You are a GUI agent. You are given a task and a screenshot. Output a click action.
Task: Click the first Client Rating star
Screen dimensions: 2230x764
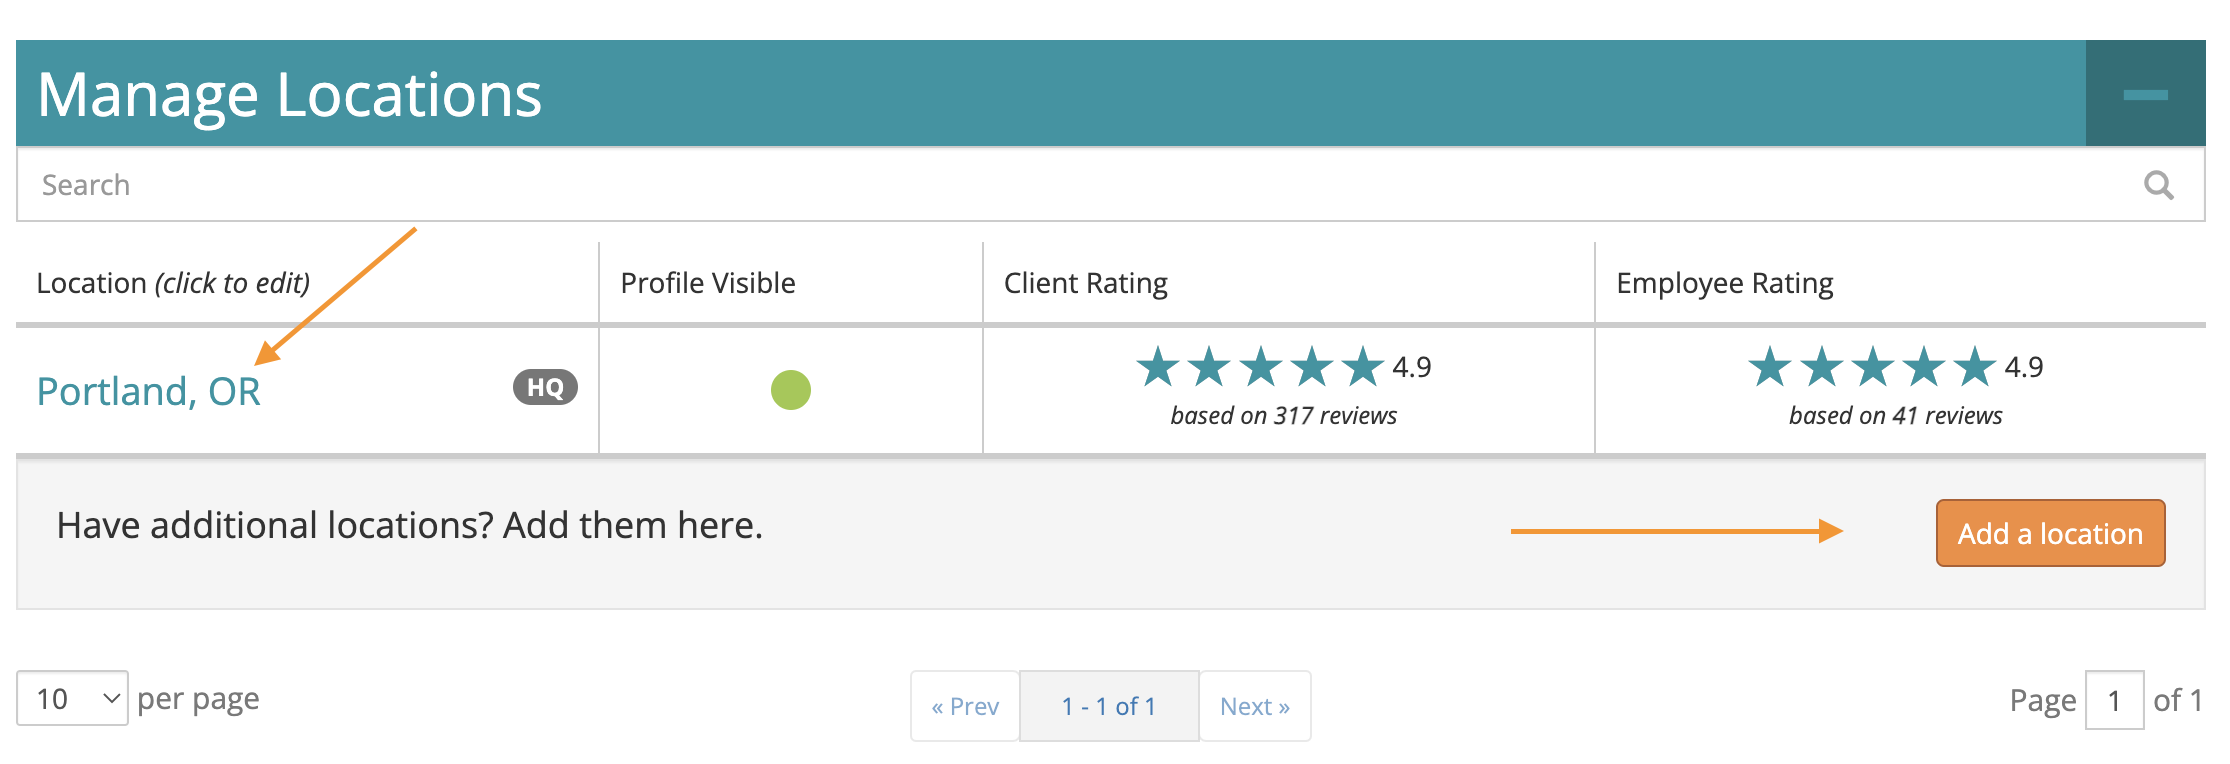click(x=1158, y=367)
